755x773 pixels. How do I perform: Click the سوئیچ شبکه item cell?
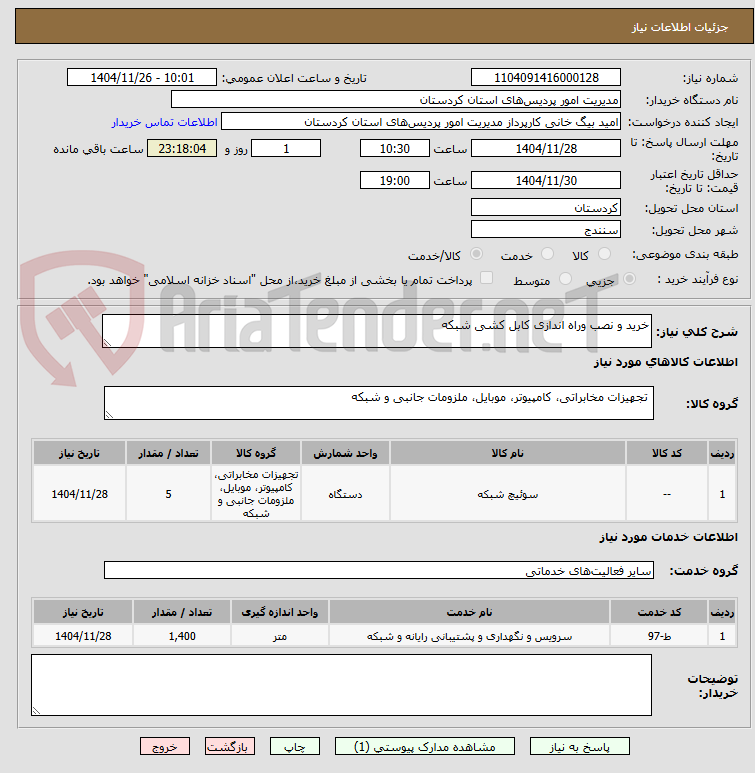pyautogui.click(x=507, y=494)
